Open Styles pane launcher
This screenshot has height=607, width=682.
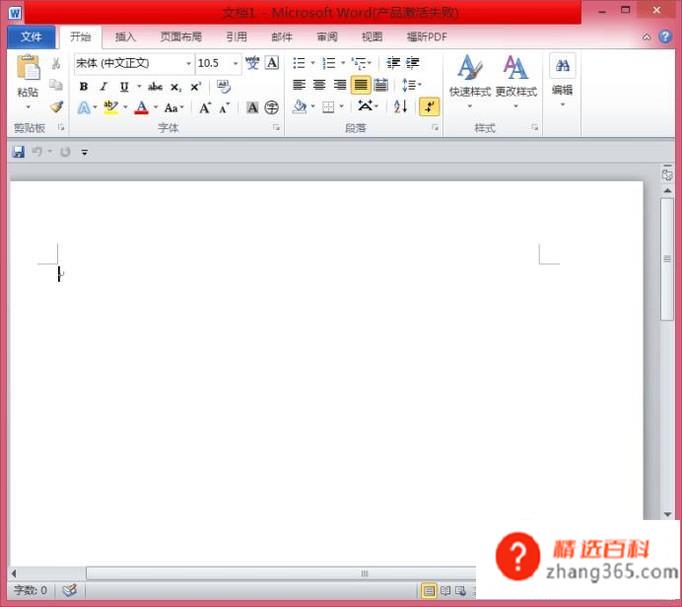click(535, 127)
